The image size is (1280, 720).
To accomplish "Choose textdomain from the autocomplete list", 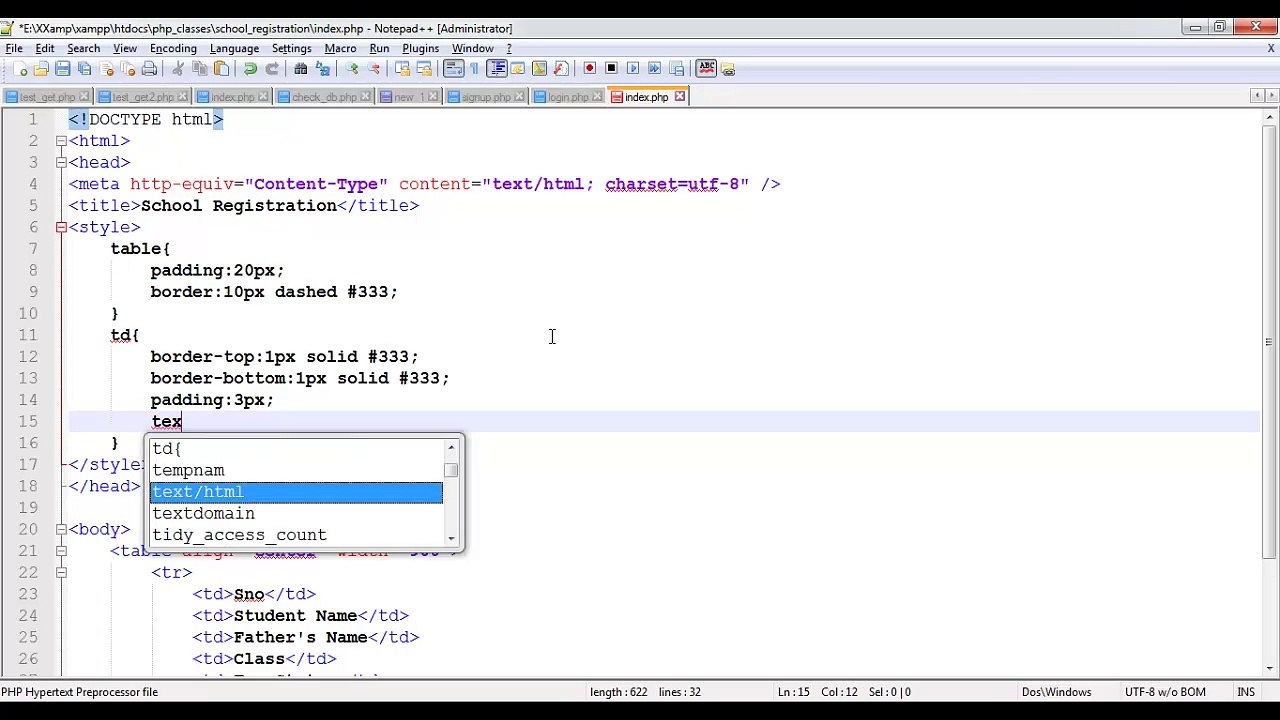I will coord(296,514).
